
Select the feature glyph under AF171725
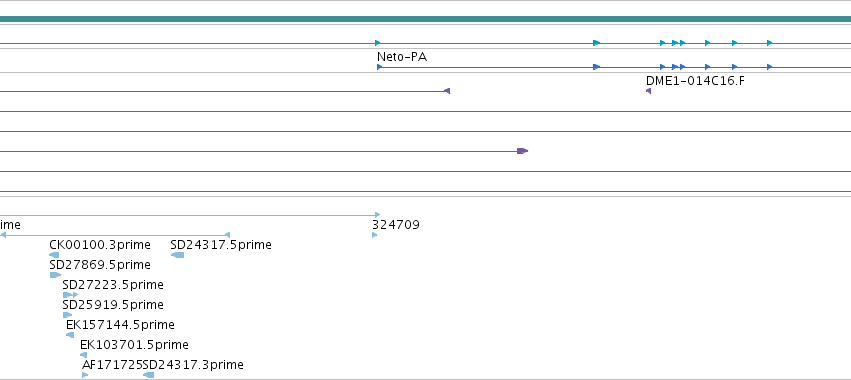(x=85, y=375)
